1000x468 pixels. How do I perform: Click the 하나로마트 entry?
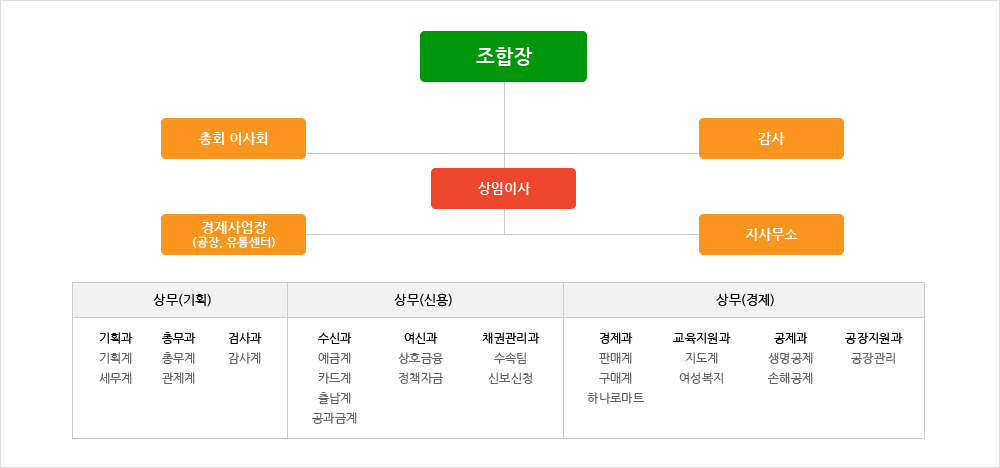coord(615,398)
